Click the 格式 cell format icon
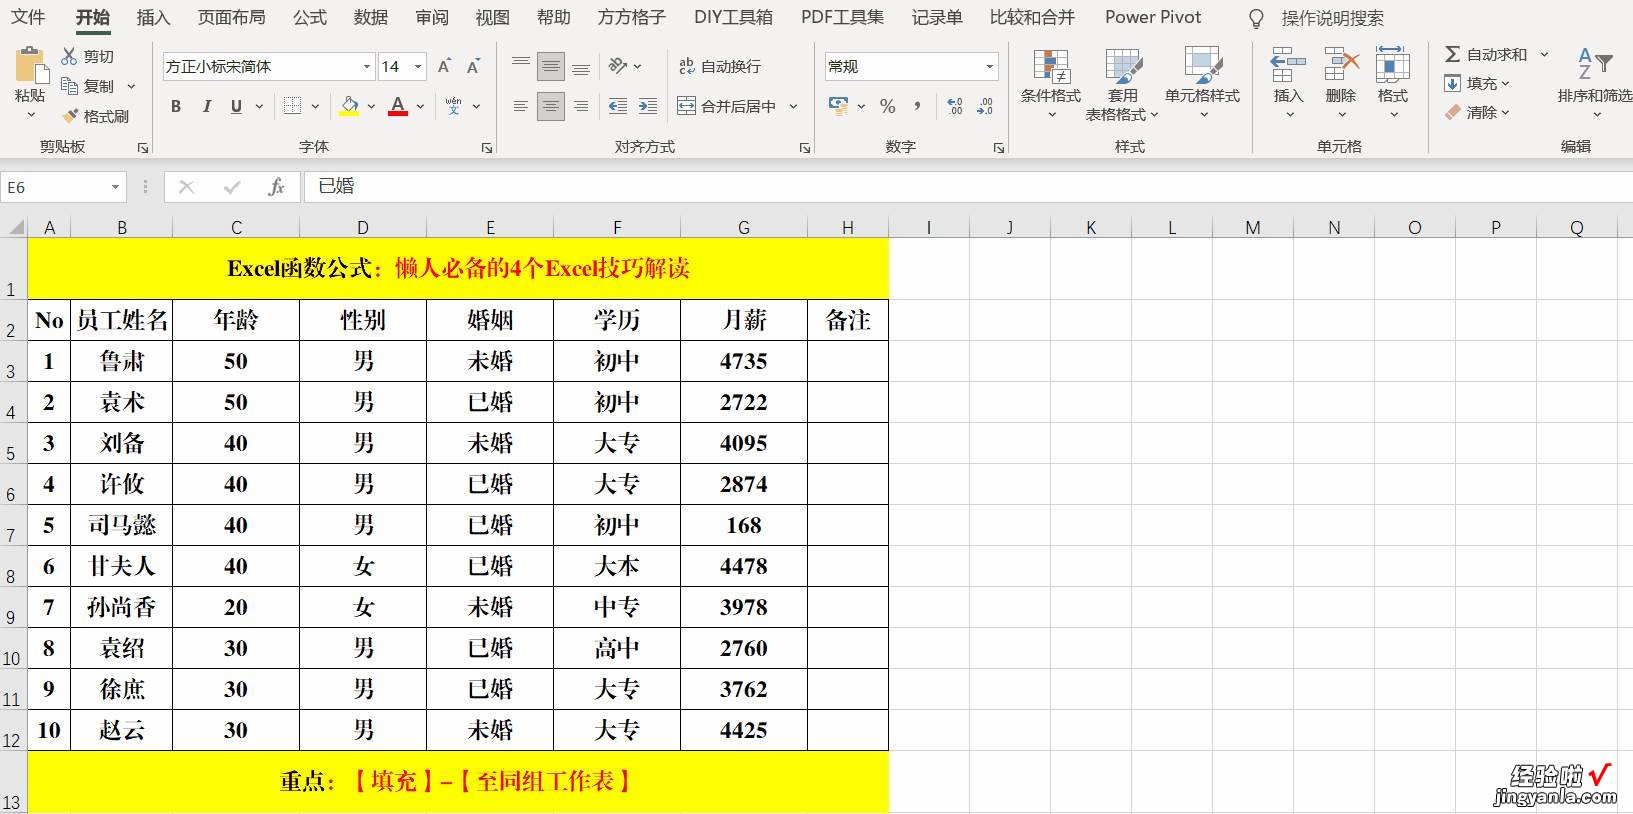Image resolution: width=1633 pixels, height=814 pixels. 1392,66
